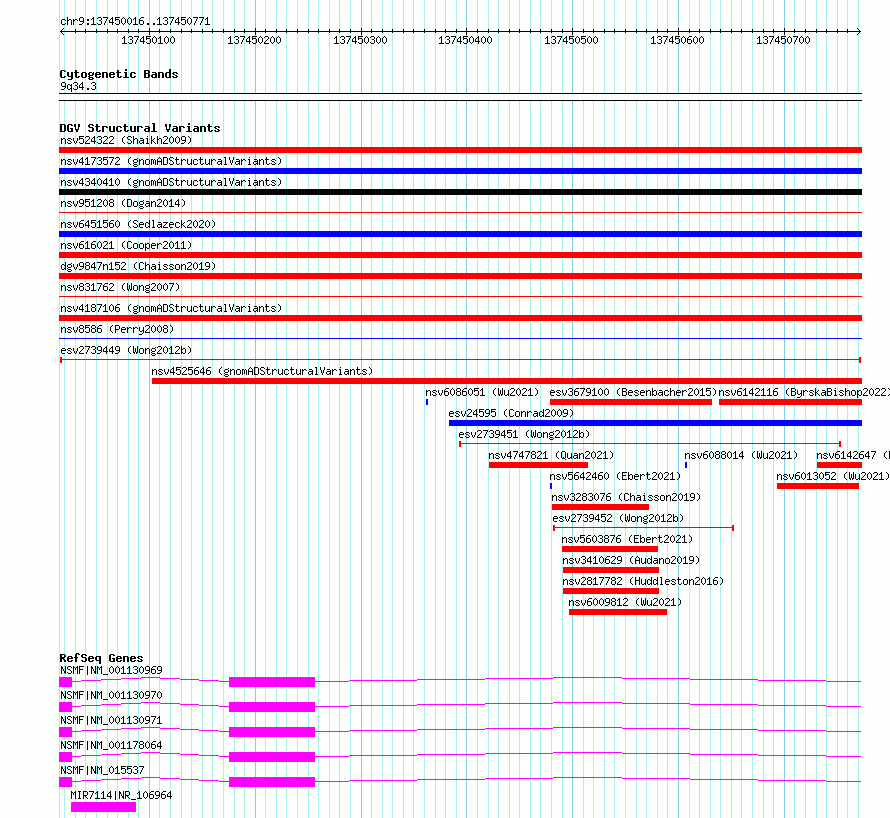Select the nsv6009812 (Wu2021) label
The height and width of the screenshot is (818, 890).
(x=625, y=602)
